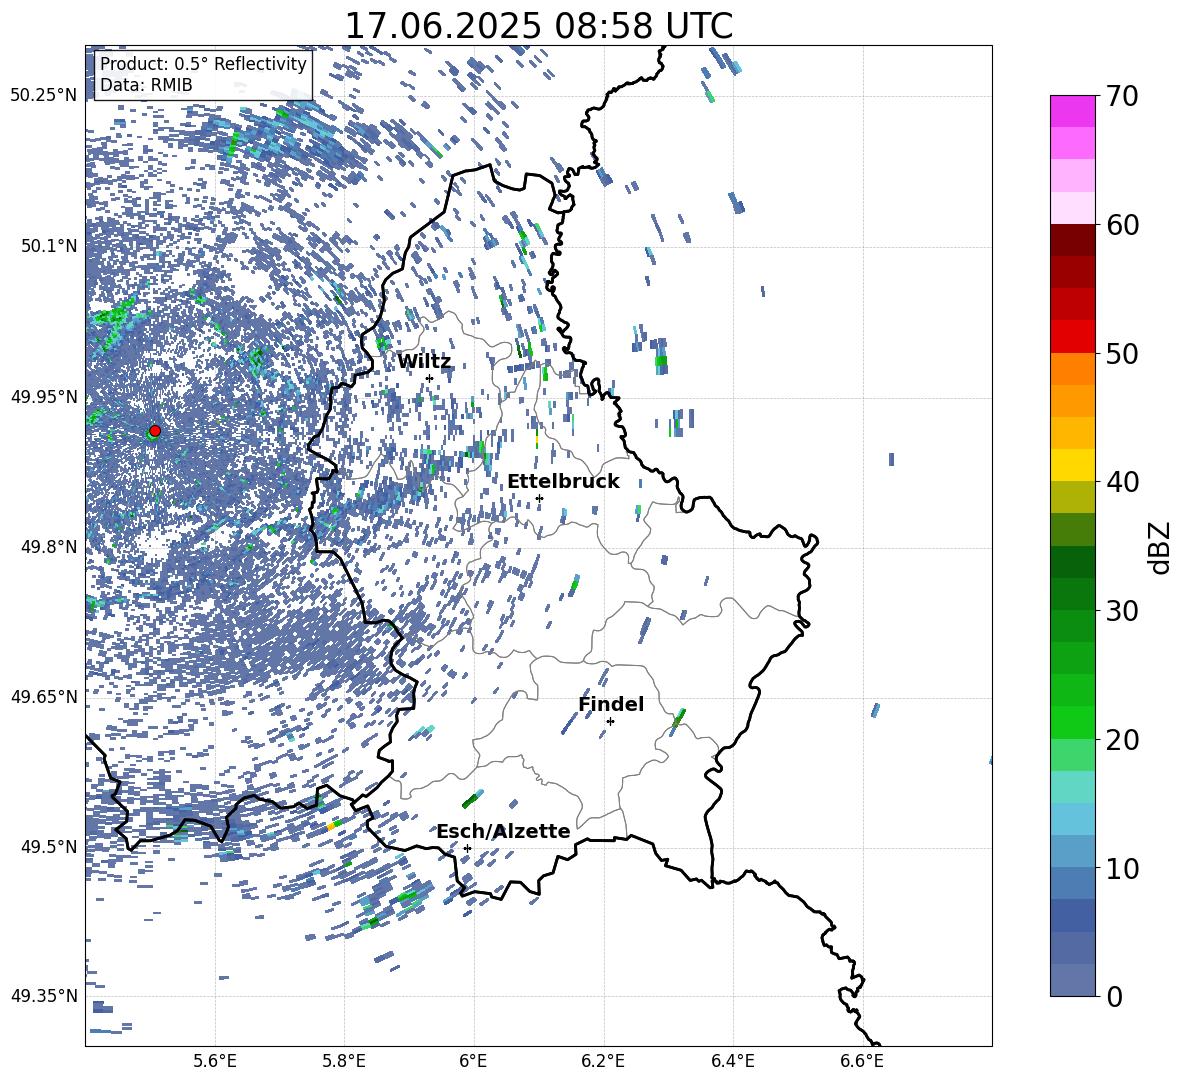Click the orange colorbar swatch below 50
Screen dimensions: 1184x1081
(1073, 369)
